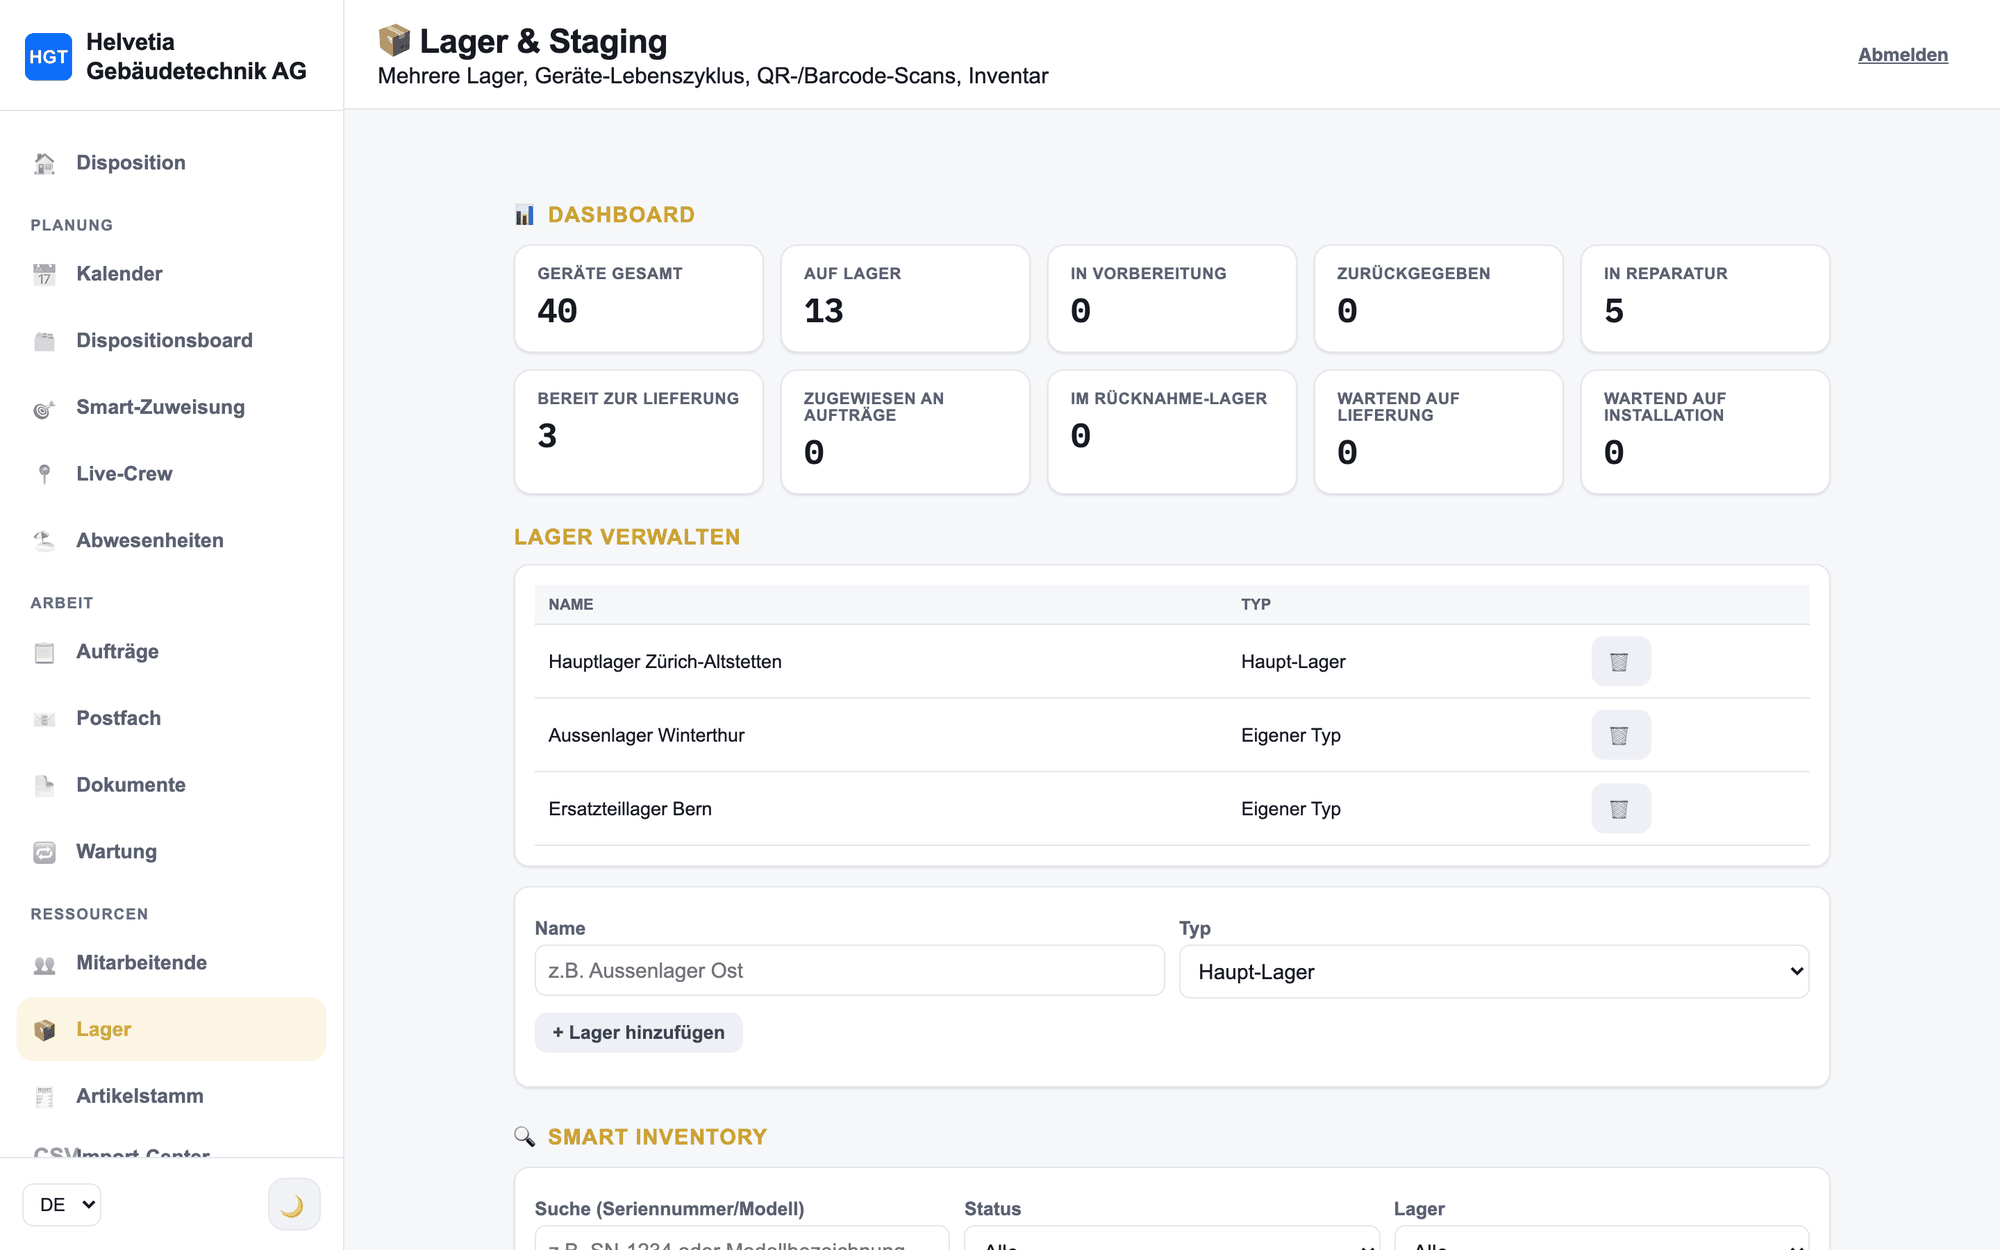Click the HGT company logo
Screen dimensions: 2000x1250
(x=48, y=56)
